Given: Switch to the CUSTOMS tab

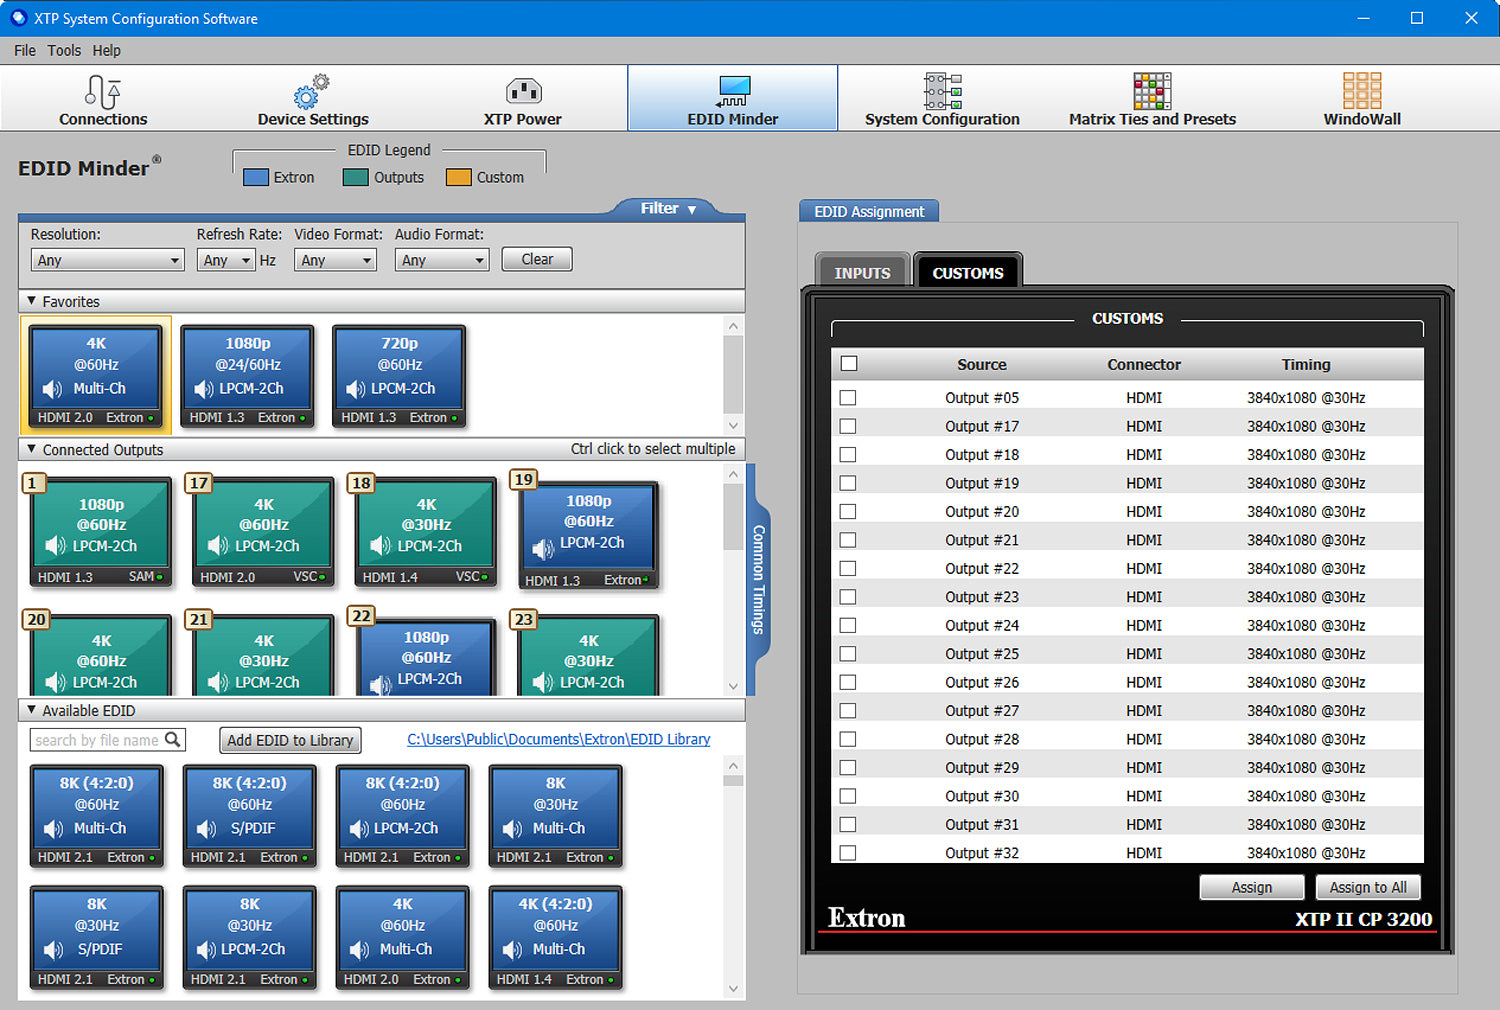Looking at the screenshot, I should pyautogui.click(x=968, y=272).
